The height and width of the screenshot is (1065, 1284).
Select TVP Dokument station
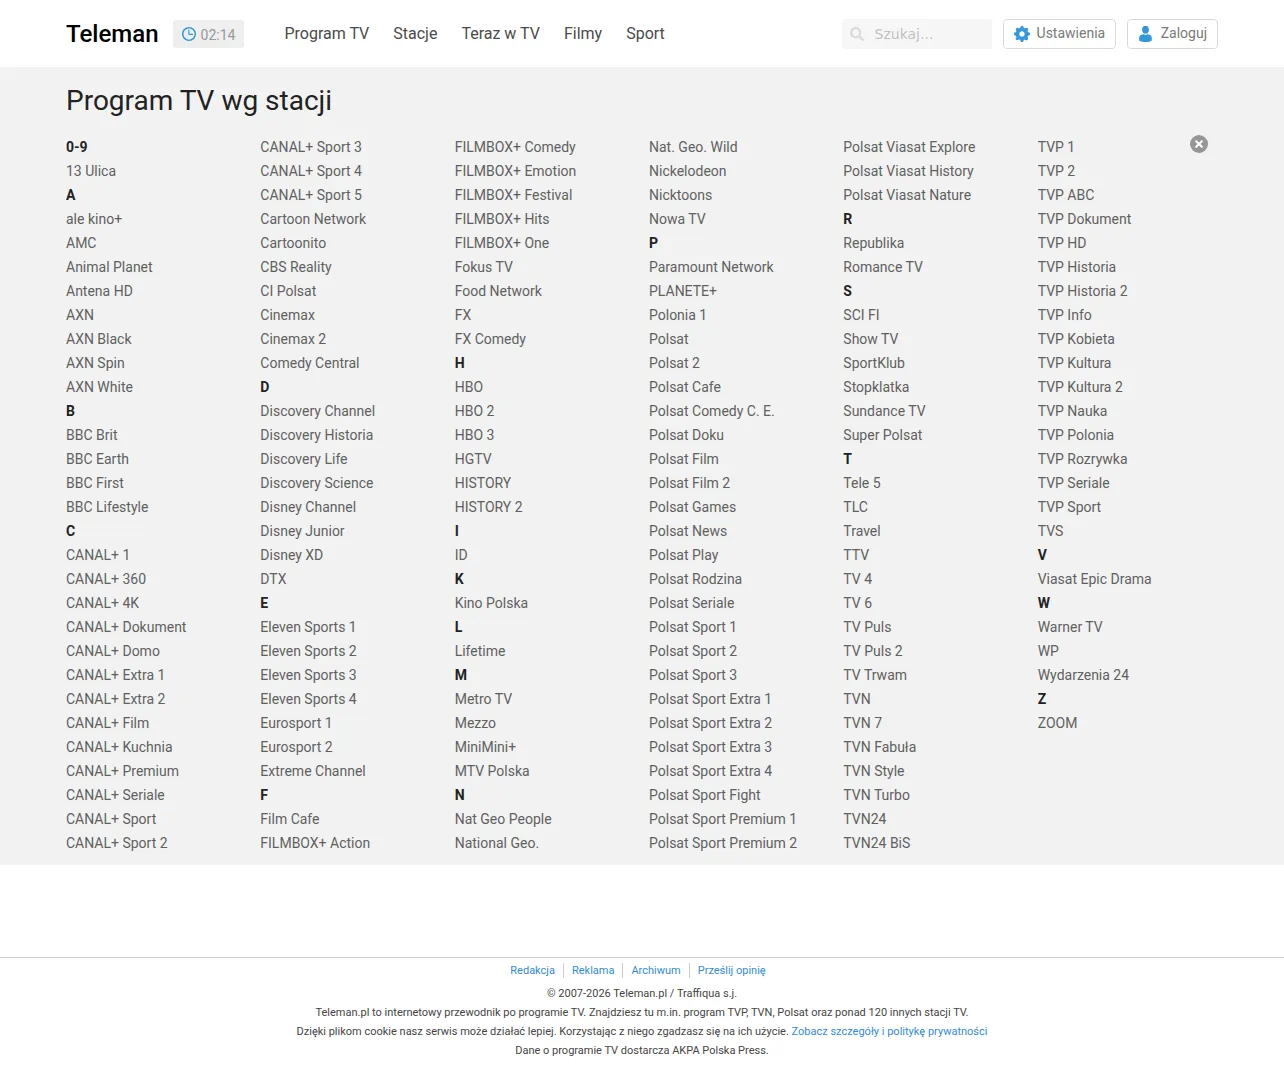coord(1084,219)
